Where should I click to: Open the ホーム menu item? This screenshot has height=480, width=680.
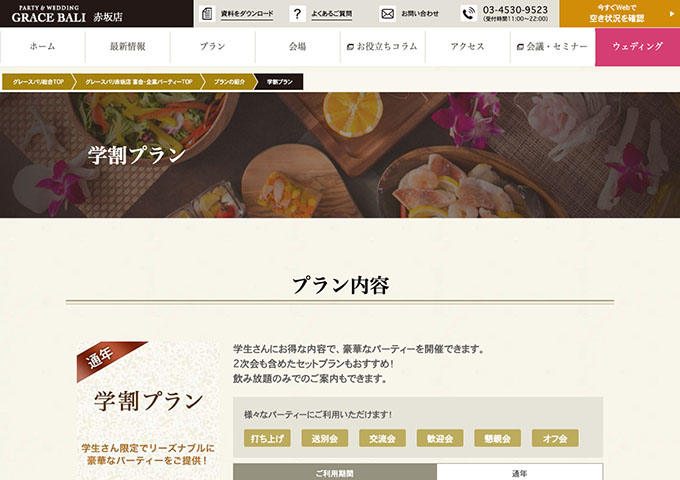(42, 46)
